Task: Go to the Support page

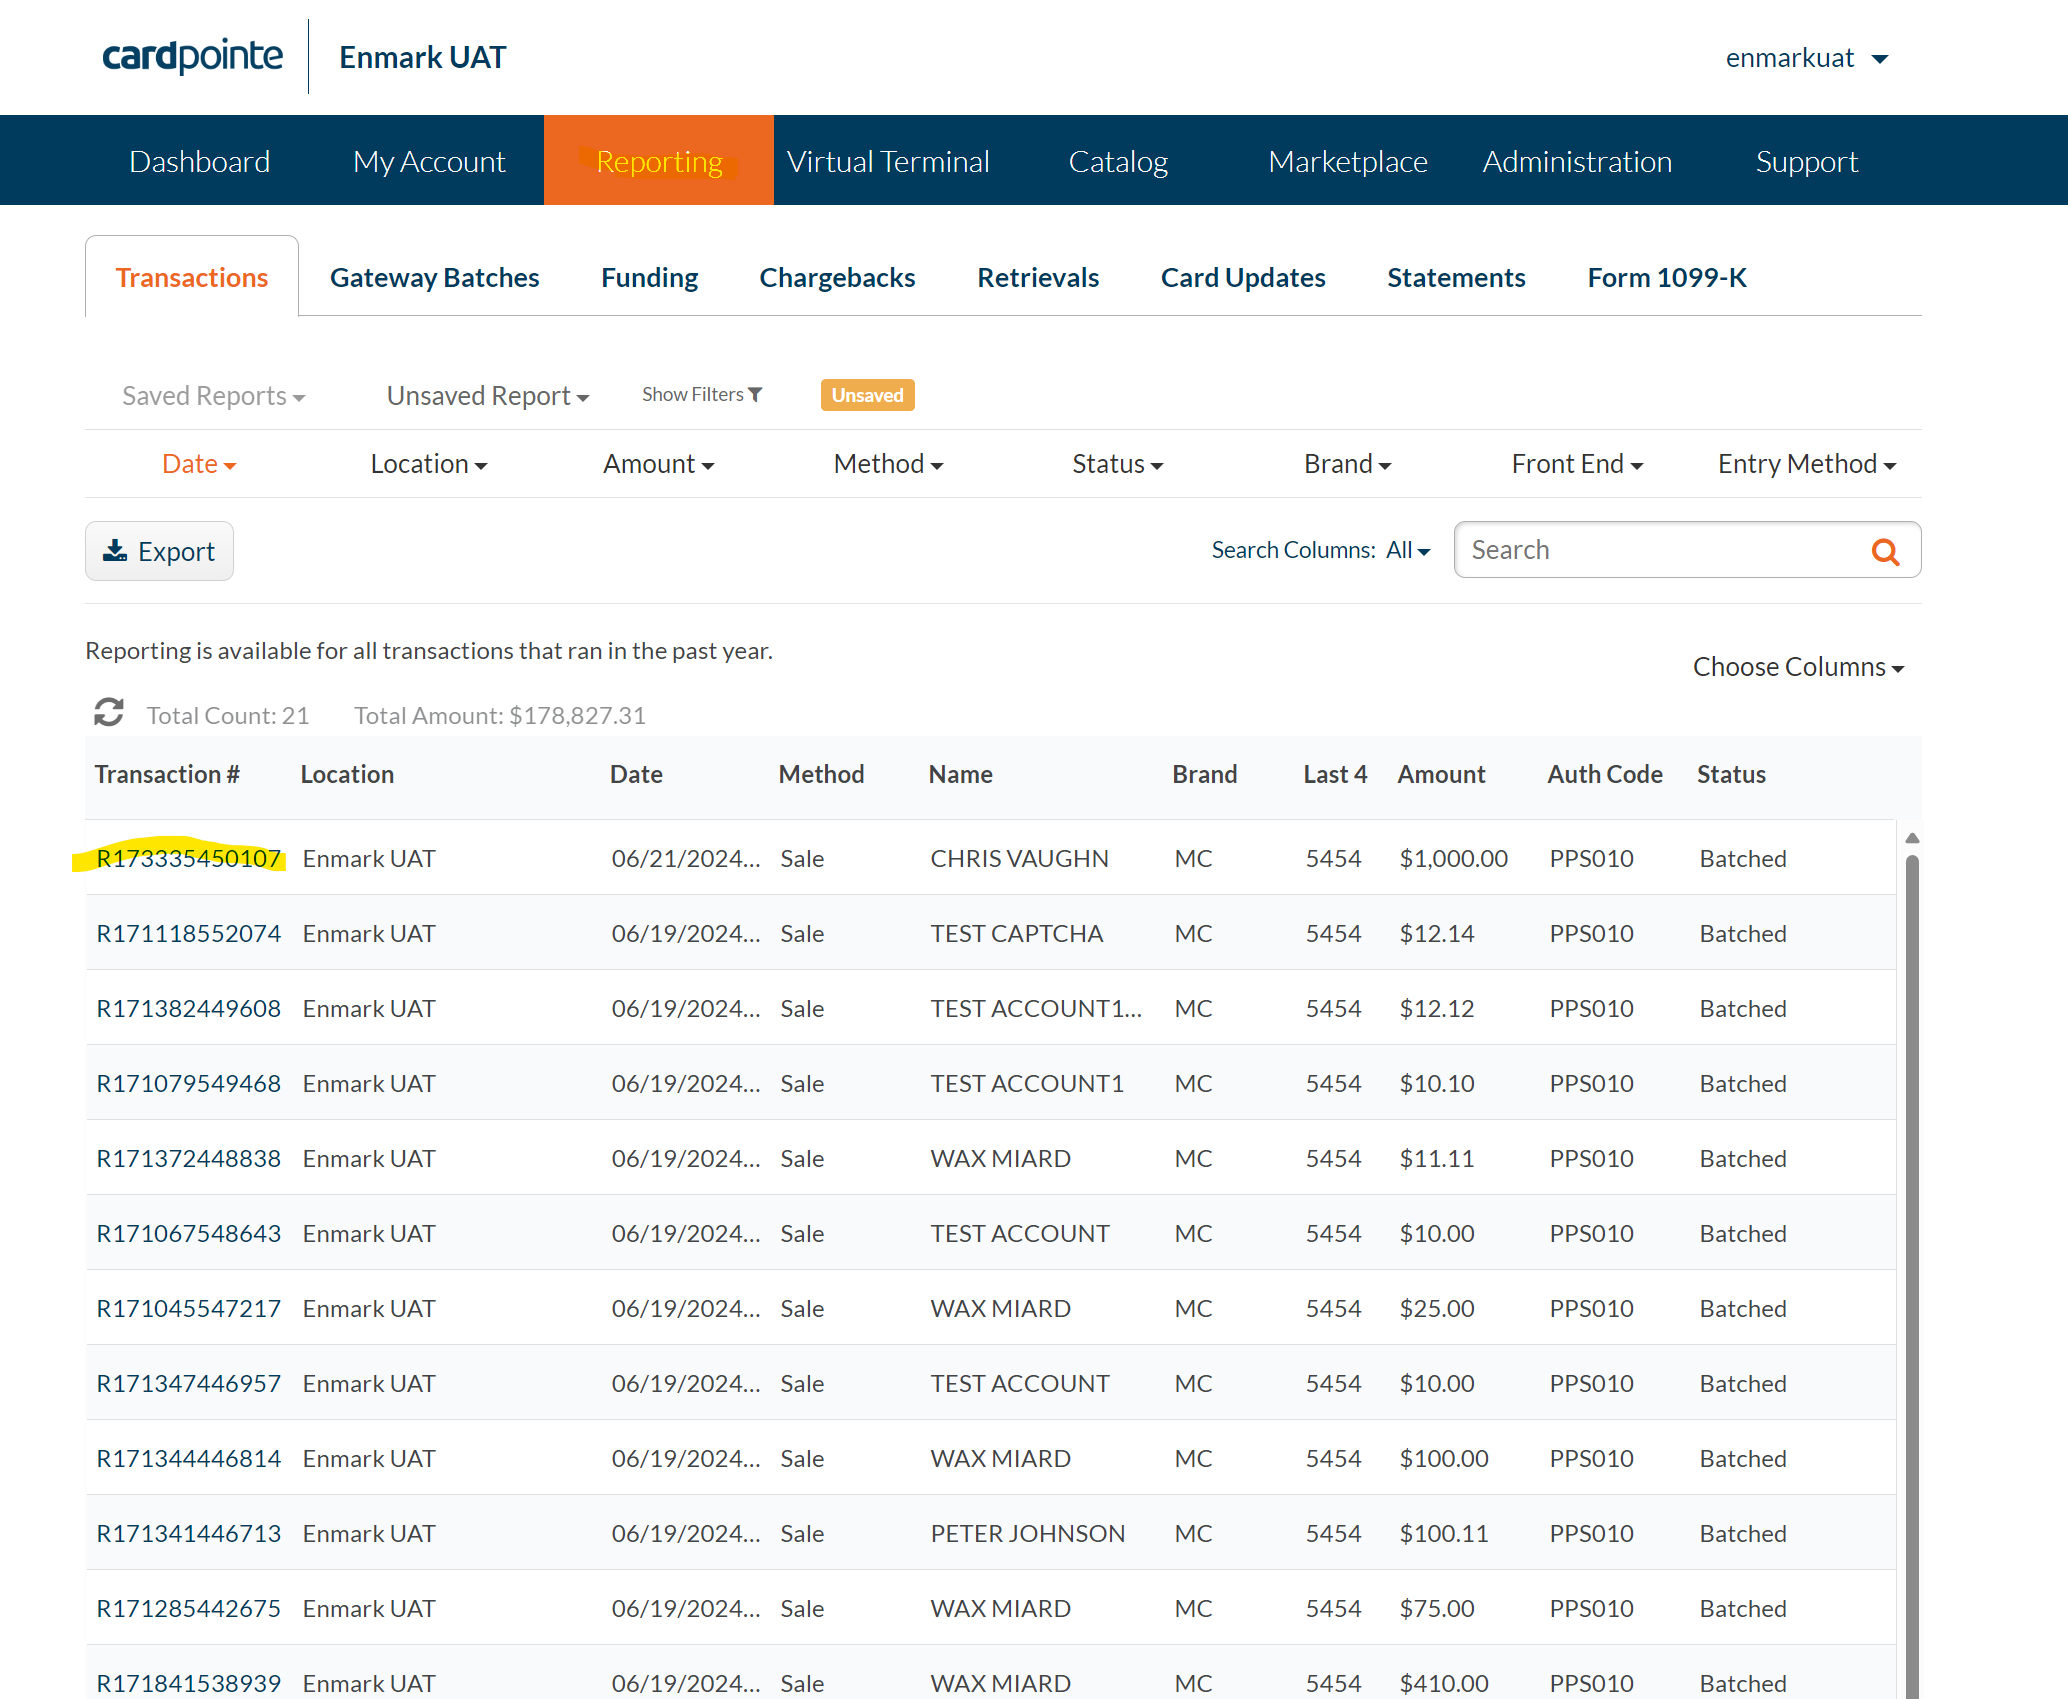Action: point(1807,161)
